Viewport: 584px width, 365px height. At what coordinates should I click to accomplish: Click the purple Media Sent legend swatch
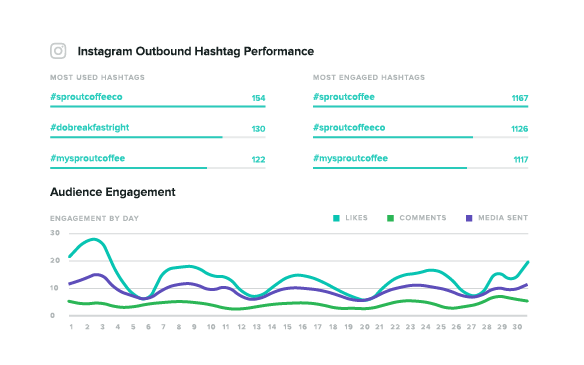469,218
